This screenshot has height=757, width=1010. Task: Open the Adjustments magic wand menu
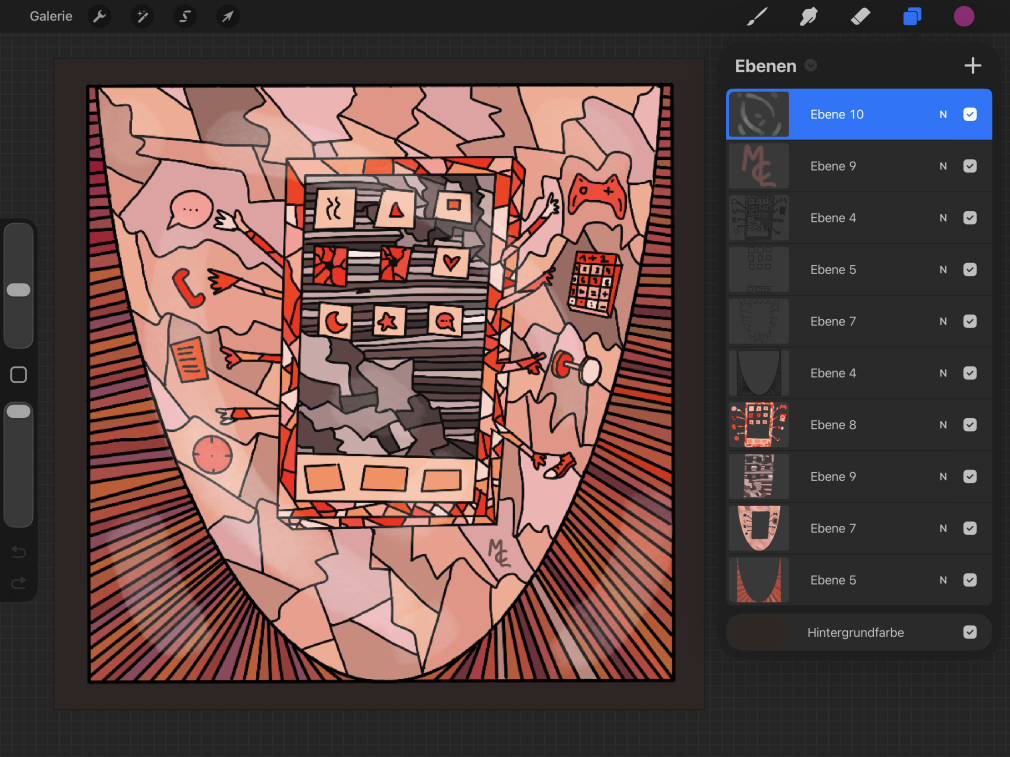[x=142, y=16]
